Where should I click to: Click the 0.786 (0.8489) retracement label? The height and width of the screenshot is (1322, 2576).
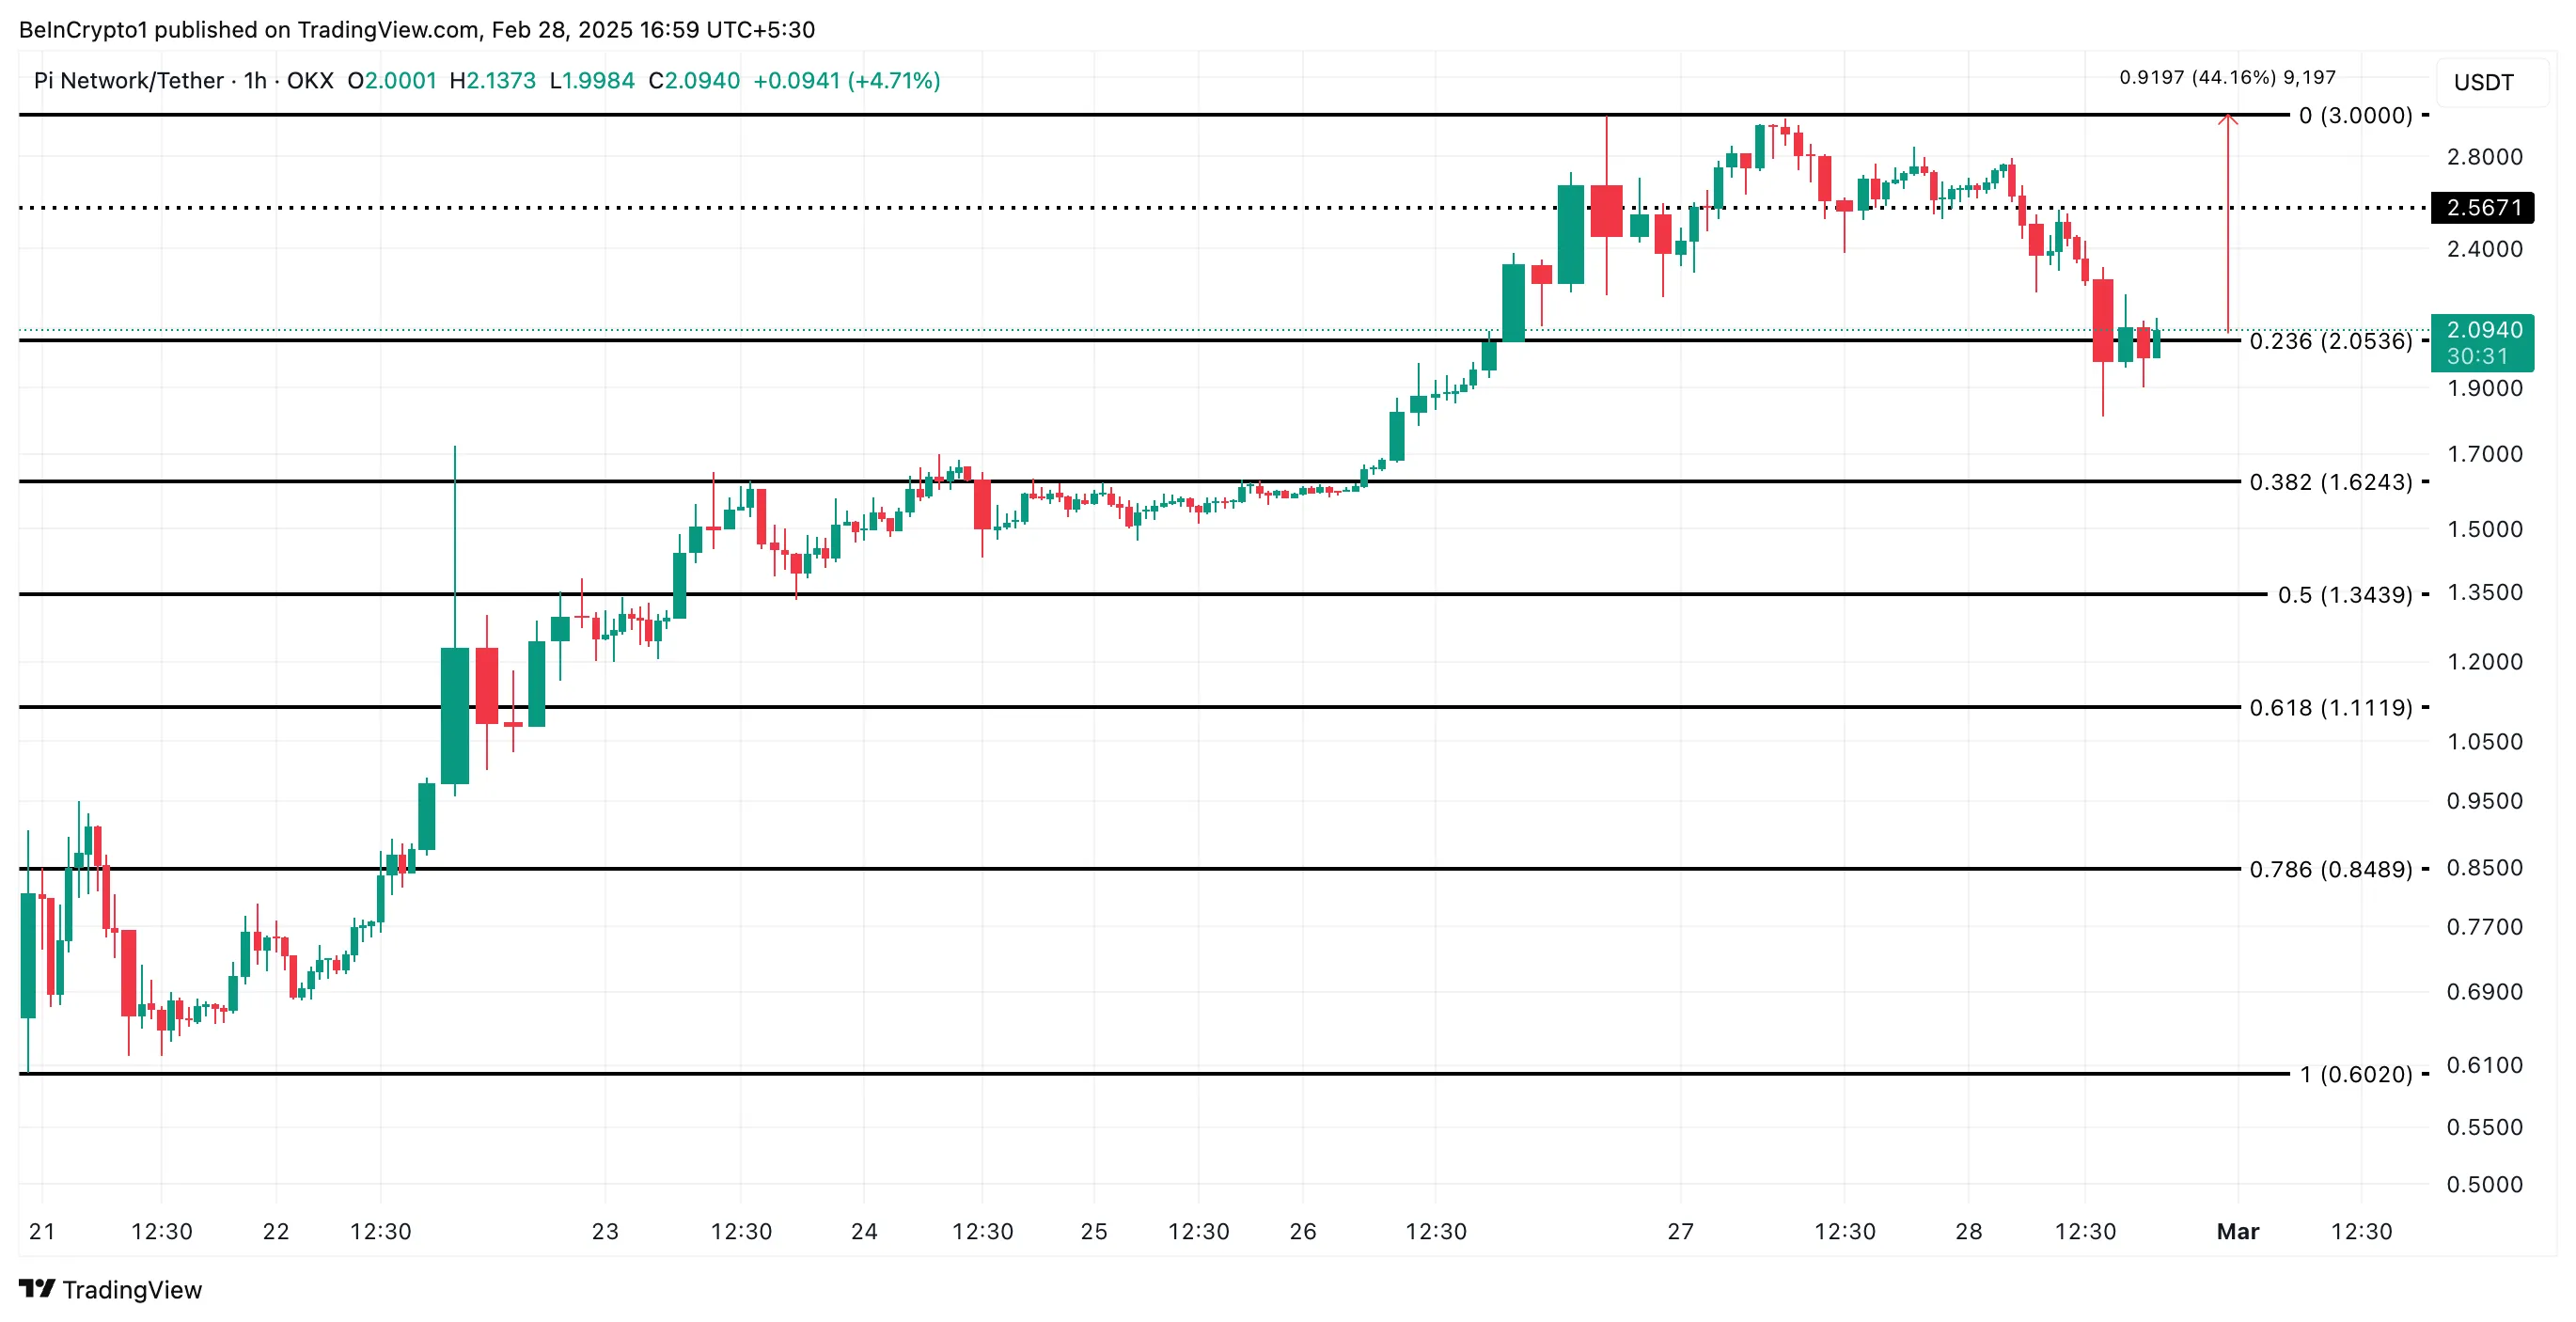(2330, 869)
